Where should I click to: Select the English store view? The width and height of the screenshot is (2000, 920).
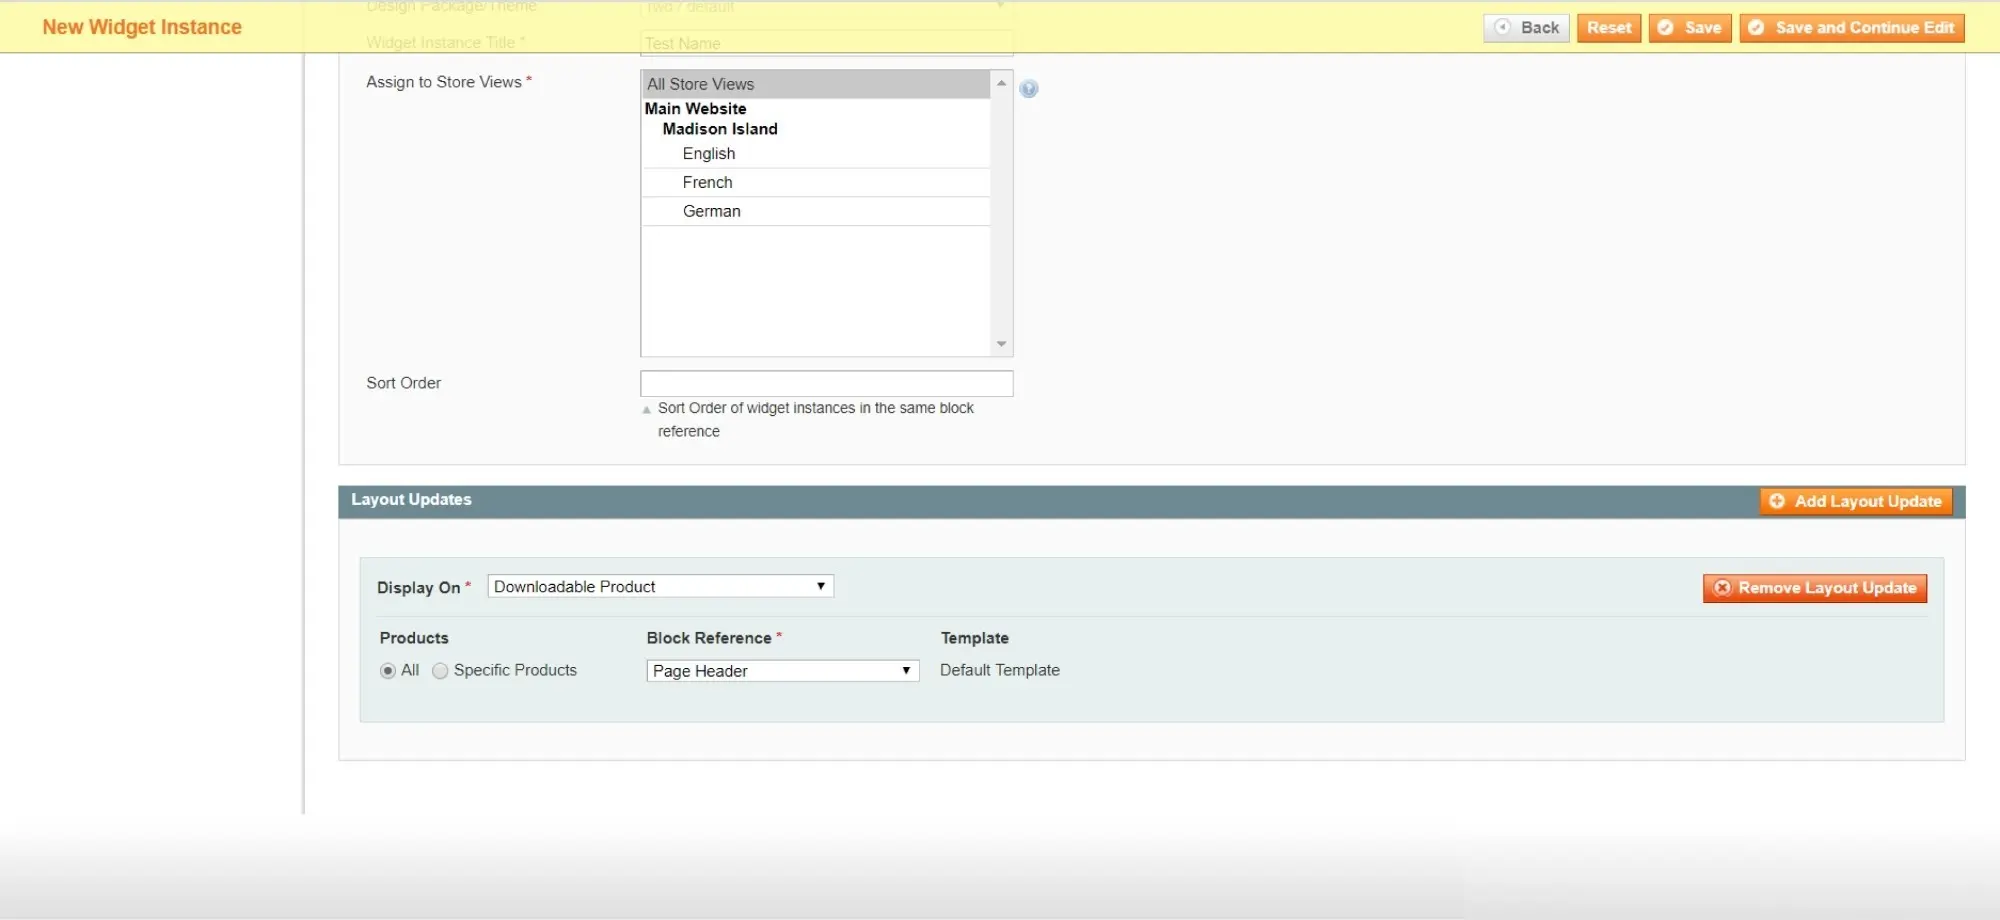pos(816,154)
